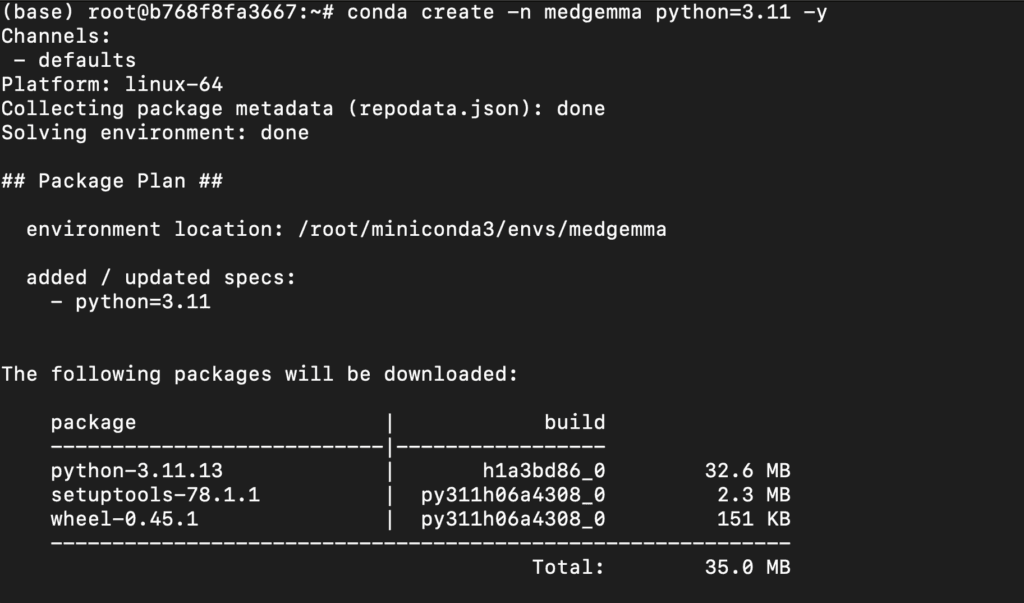Click the command 'conda create -n medgemma python=3.11 -y'

587,12
